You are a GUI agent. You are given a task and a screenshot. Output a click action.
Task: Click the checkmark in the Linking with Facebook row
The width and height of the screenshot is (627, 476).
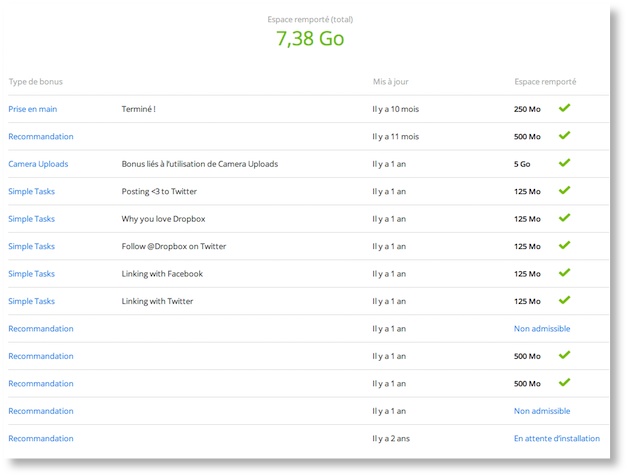pos(564,273)
